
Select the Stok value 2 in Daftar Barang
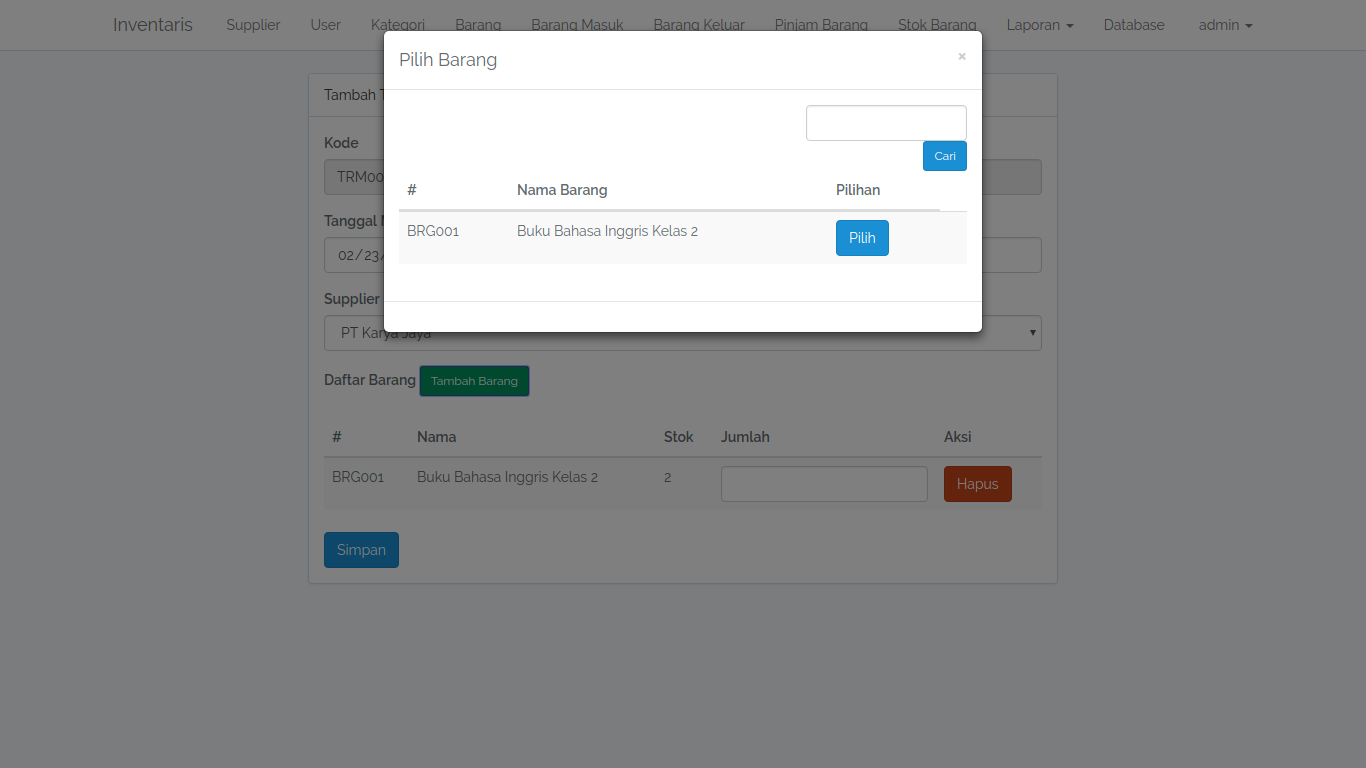tap(668, 477)
